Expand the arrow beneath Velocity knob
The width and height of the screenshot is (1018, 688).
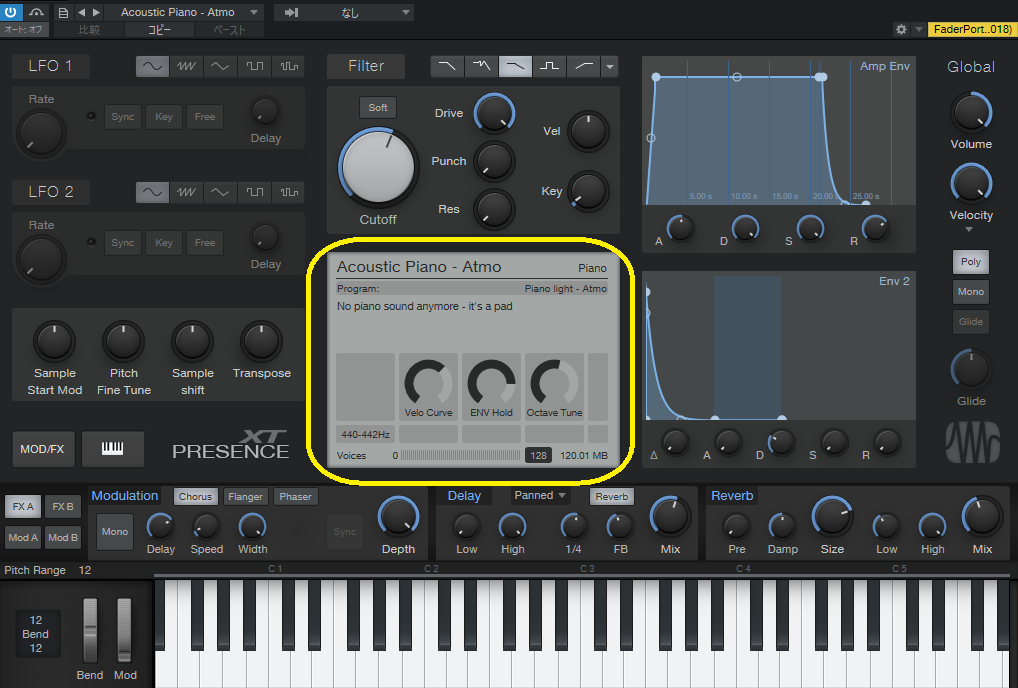[x=969, y=230]
